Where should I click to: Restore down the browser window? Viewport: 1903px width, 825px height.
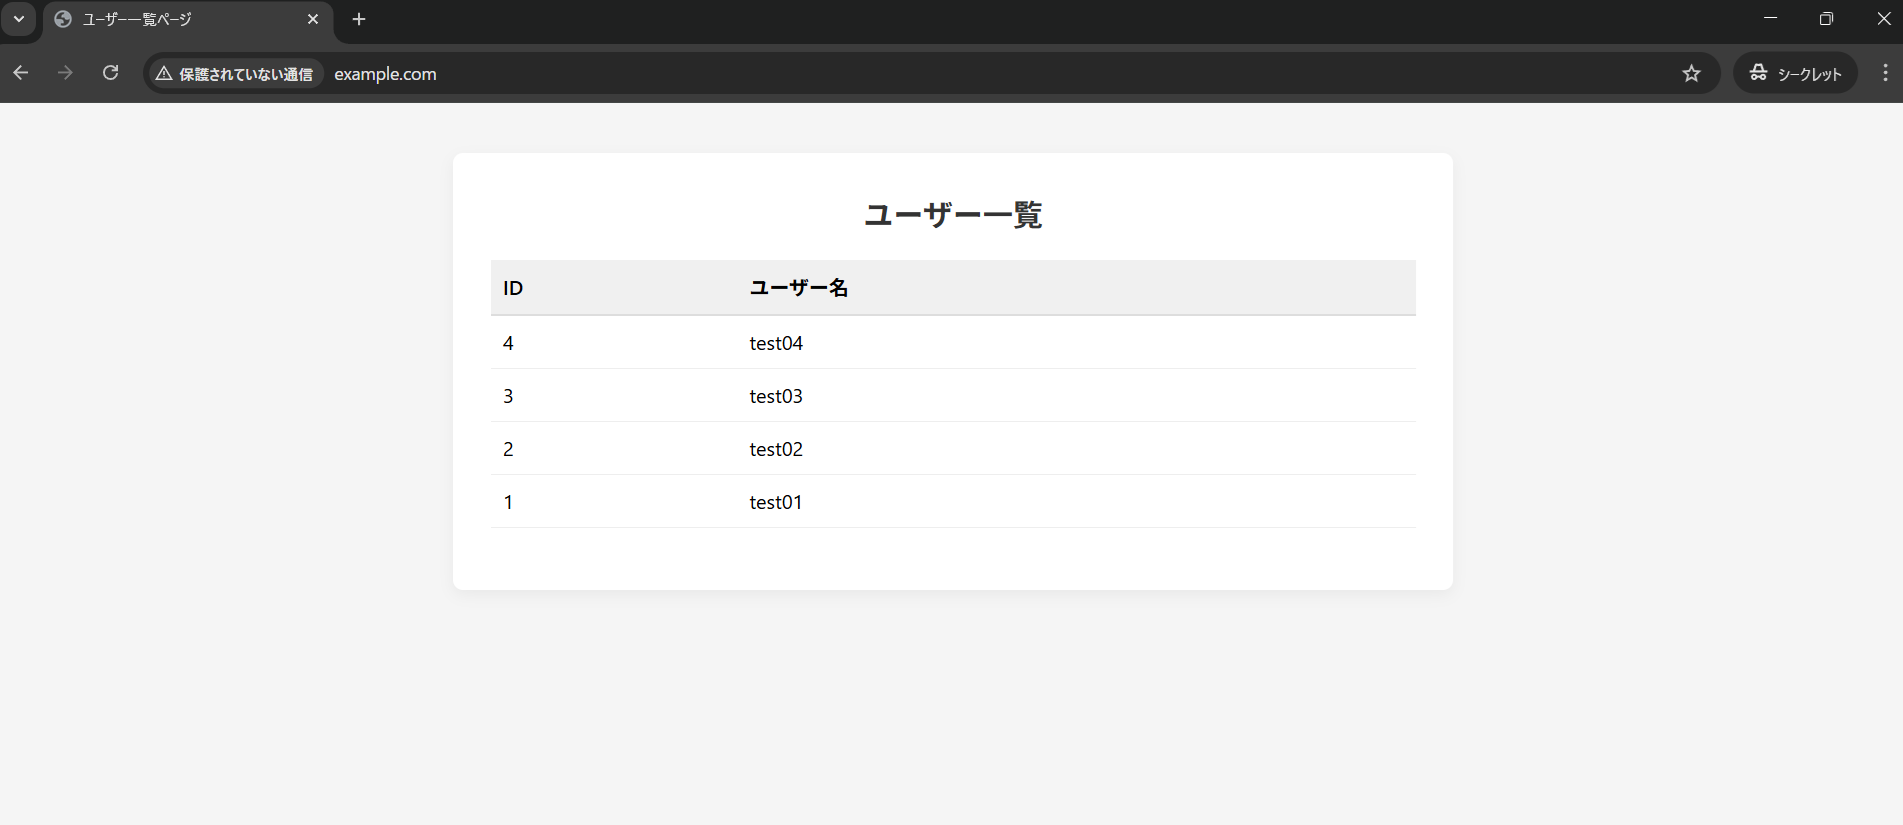point(1826,19)
